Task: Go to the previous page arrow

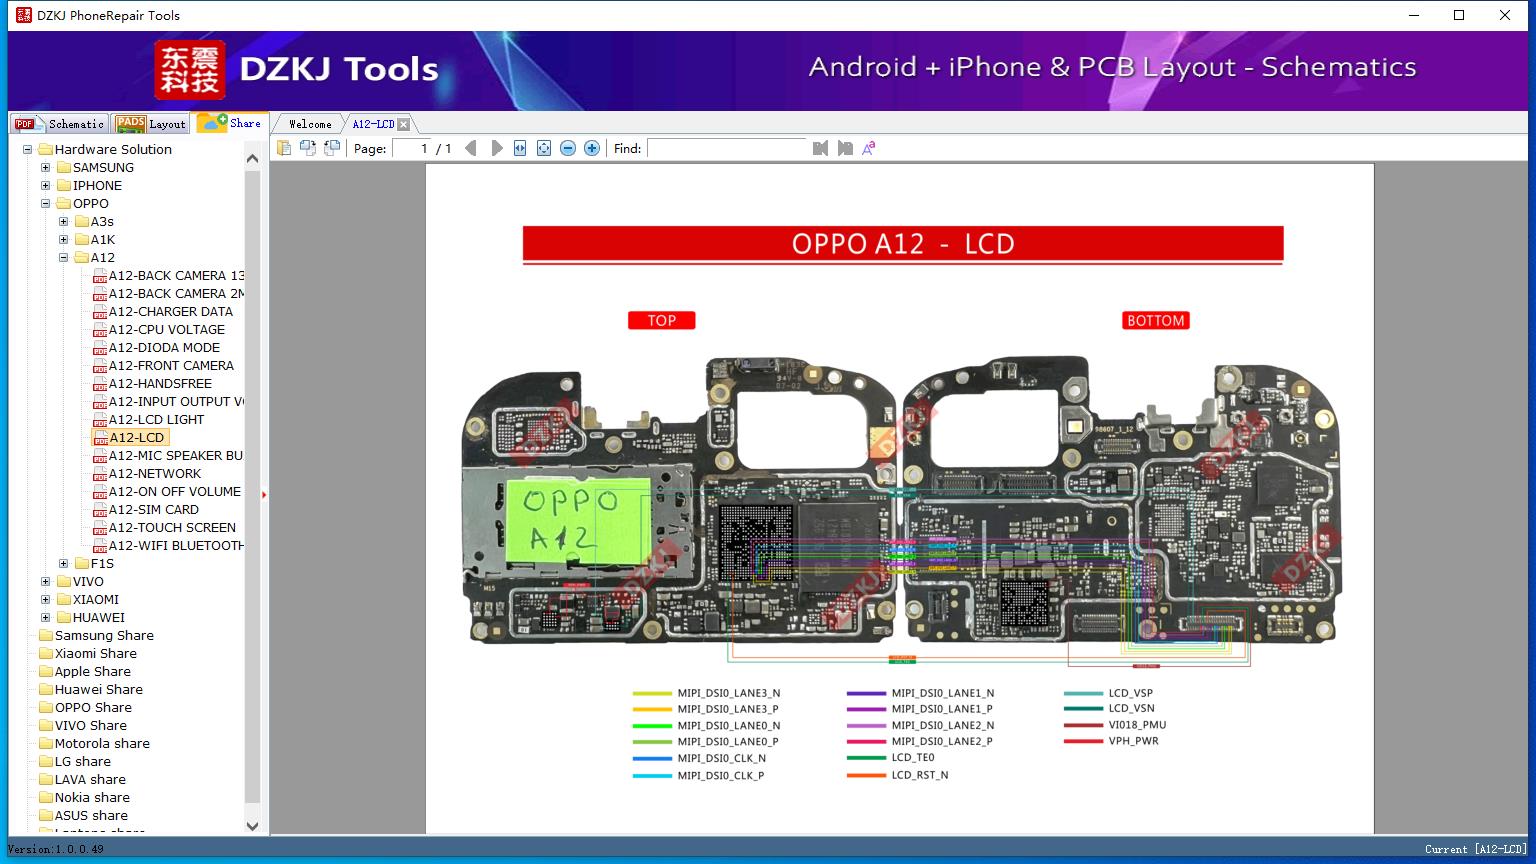Action: (471, 148)
